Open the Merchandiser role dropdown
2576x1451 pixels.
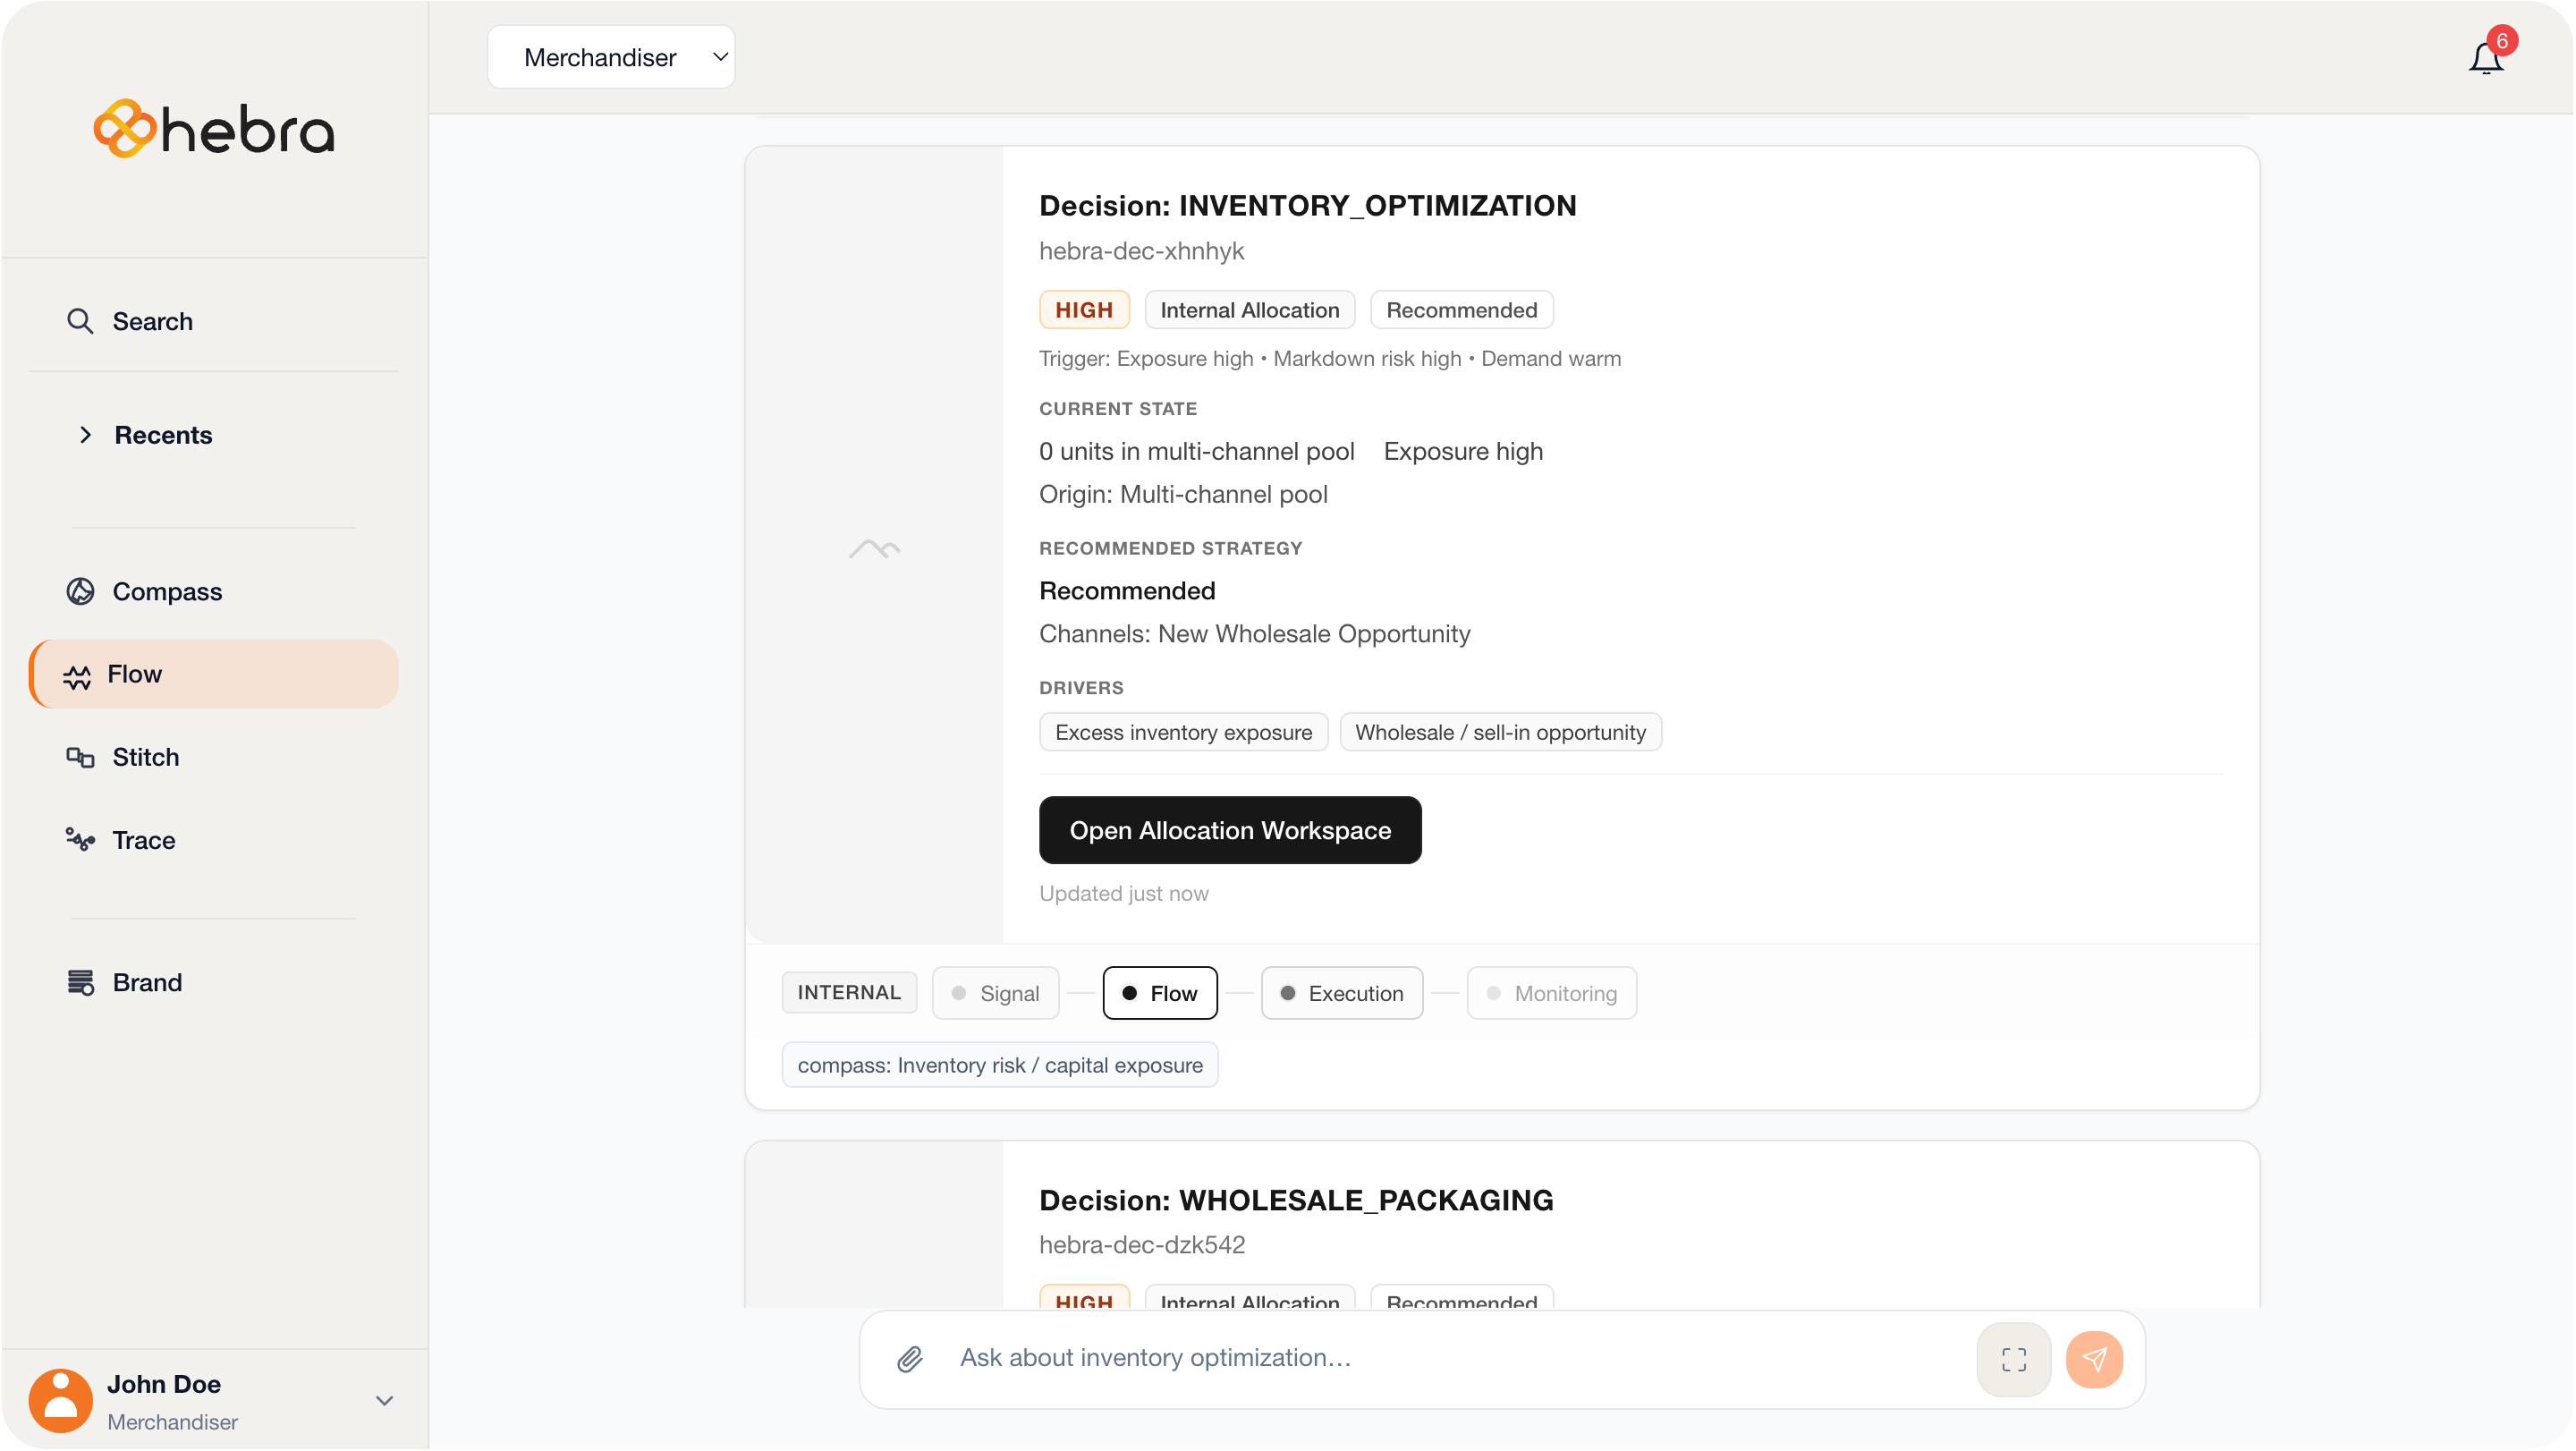click(x=610, y=57)
